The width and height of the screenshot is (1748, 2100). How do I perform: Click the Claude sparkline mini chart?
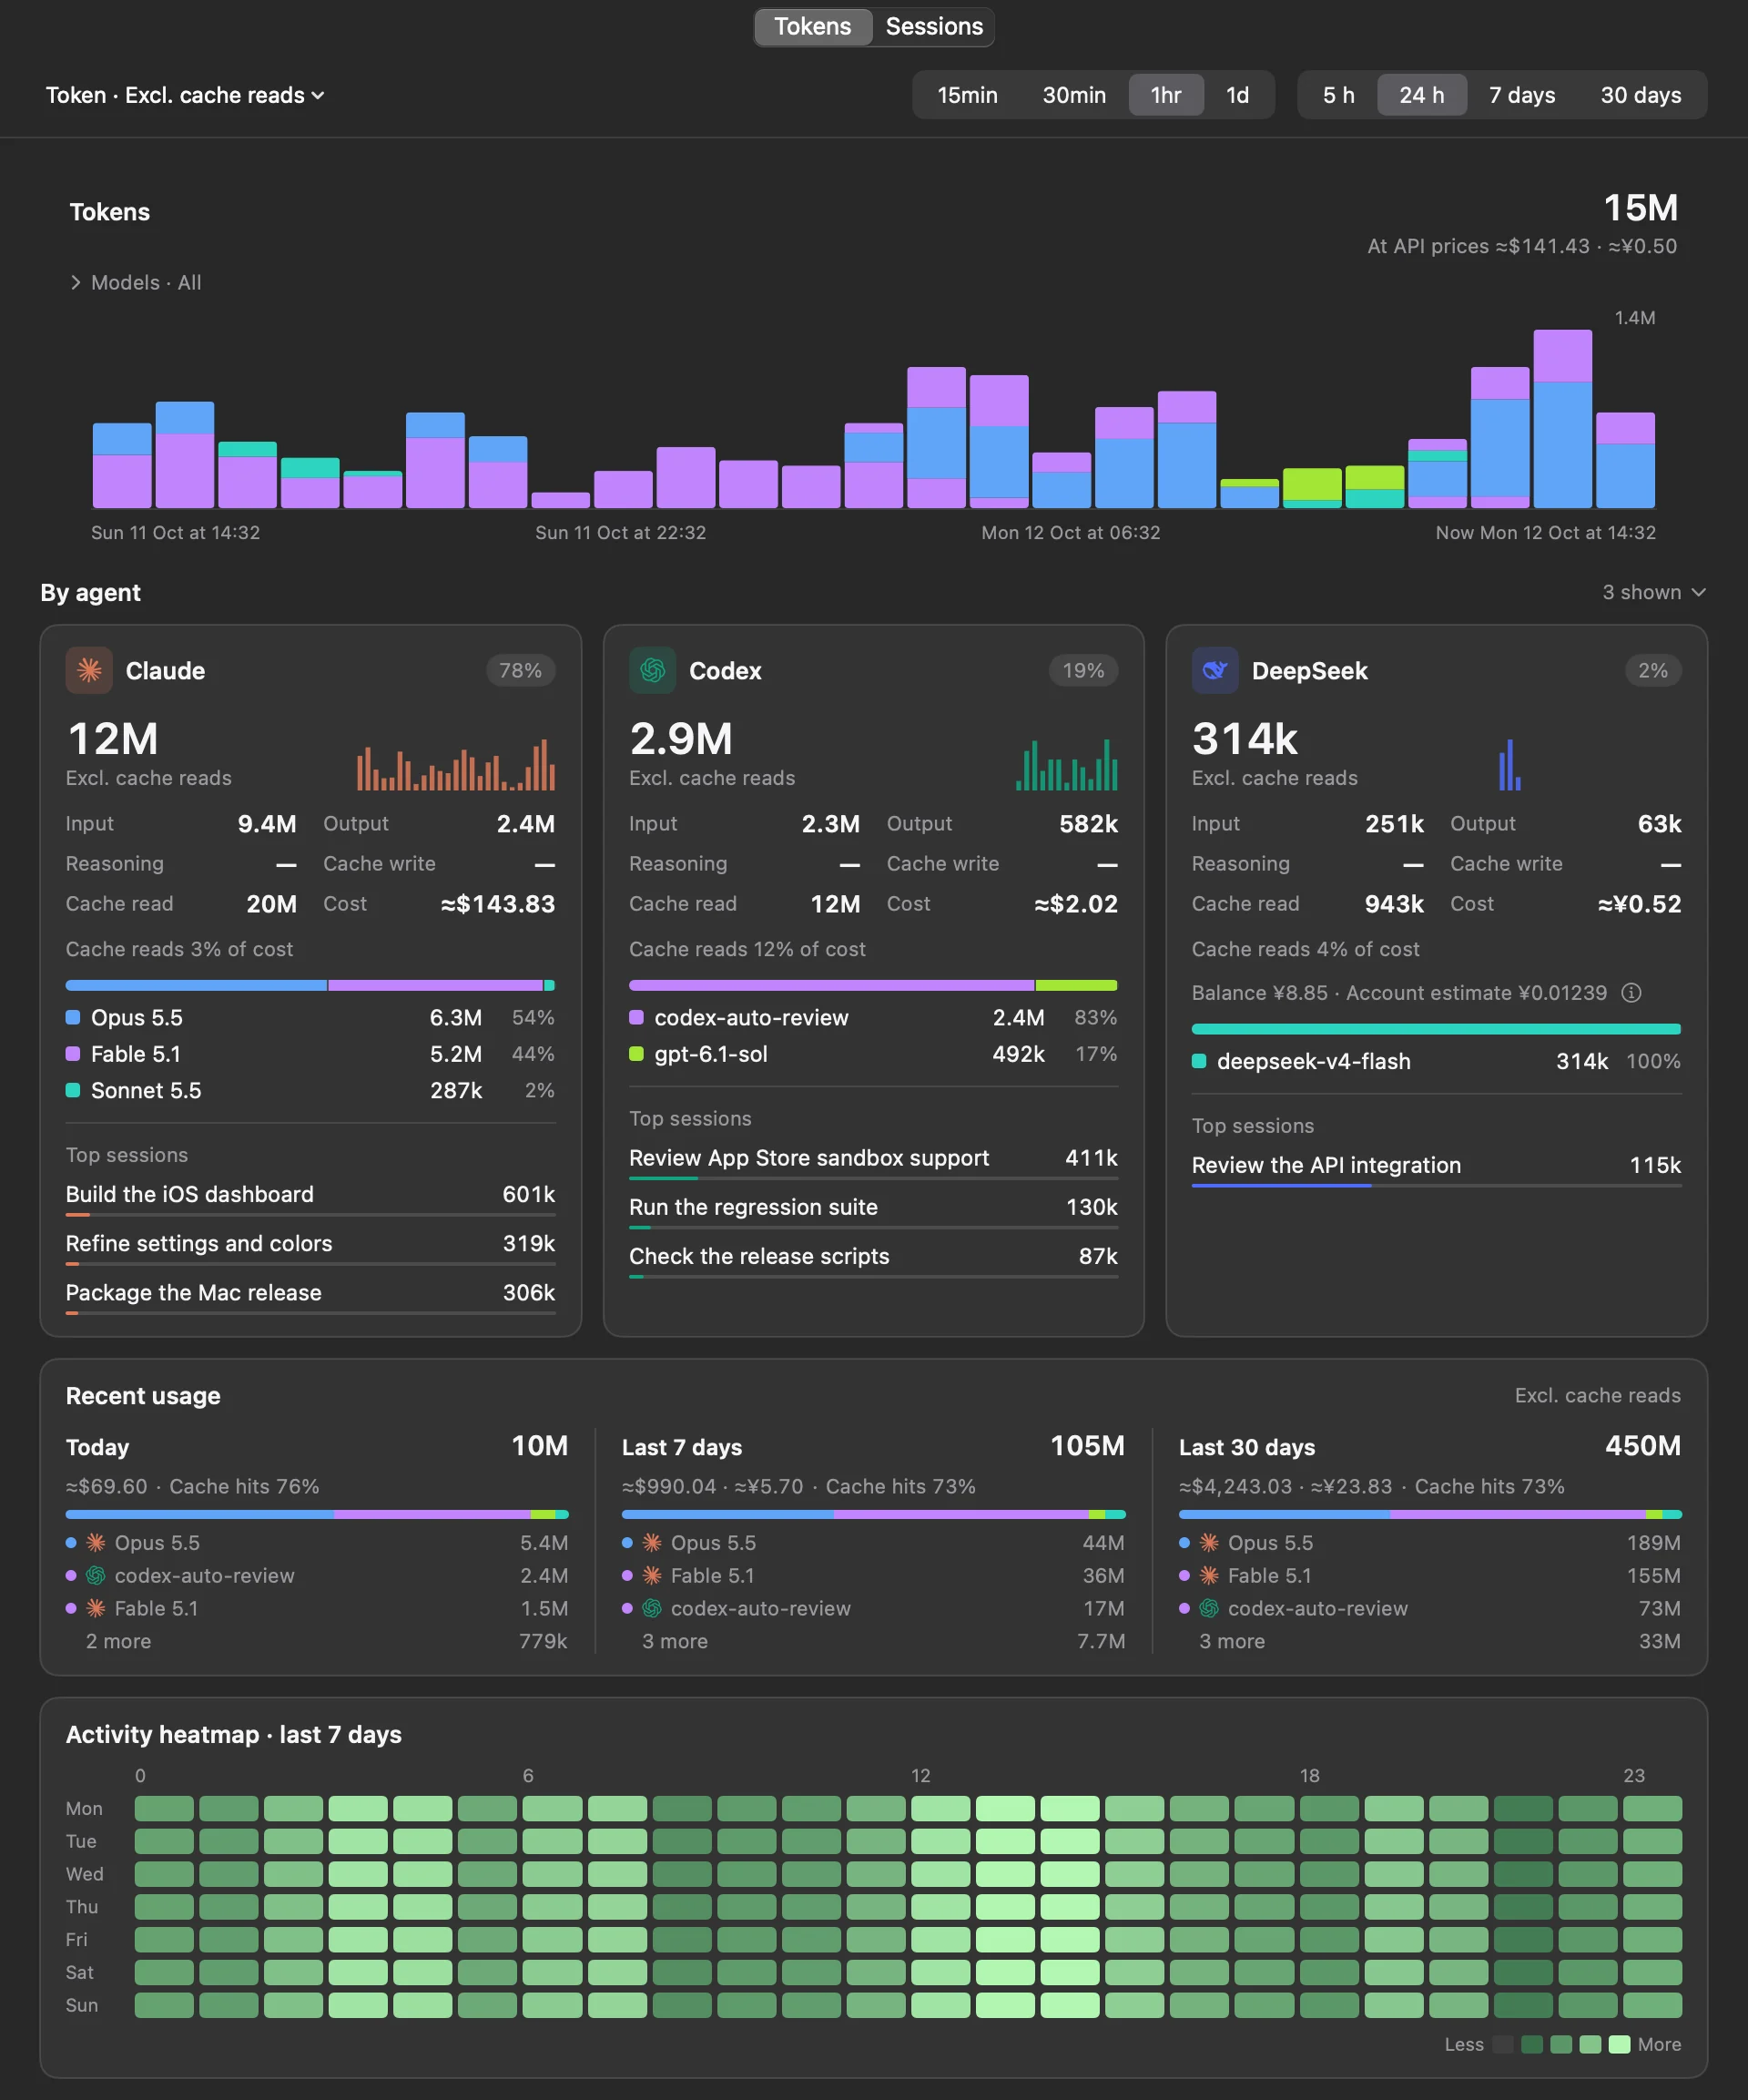point(456,765)
